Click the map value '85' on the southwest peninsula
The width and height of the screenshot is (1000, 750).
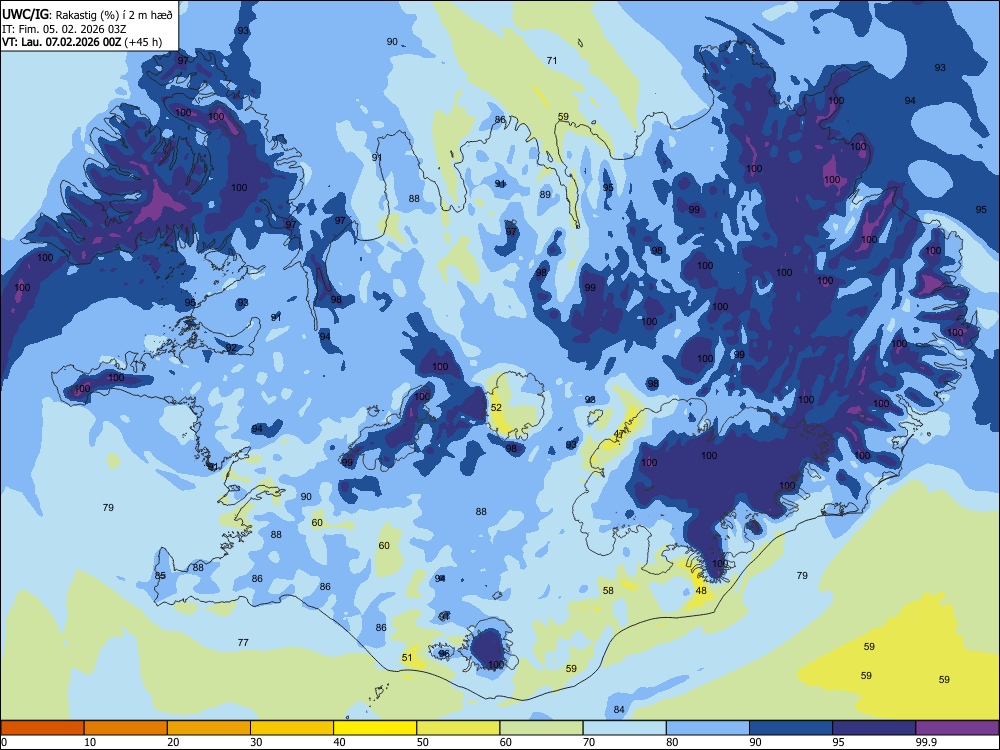click(x=160, y=576)
